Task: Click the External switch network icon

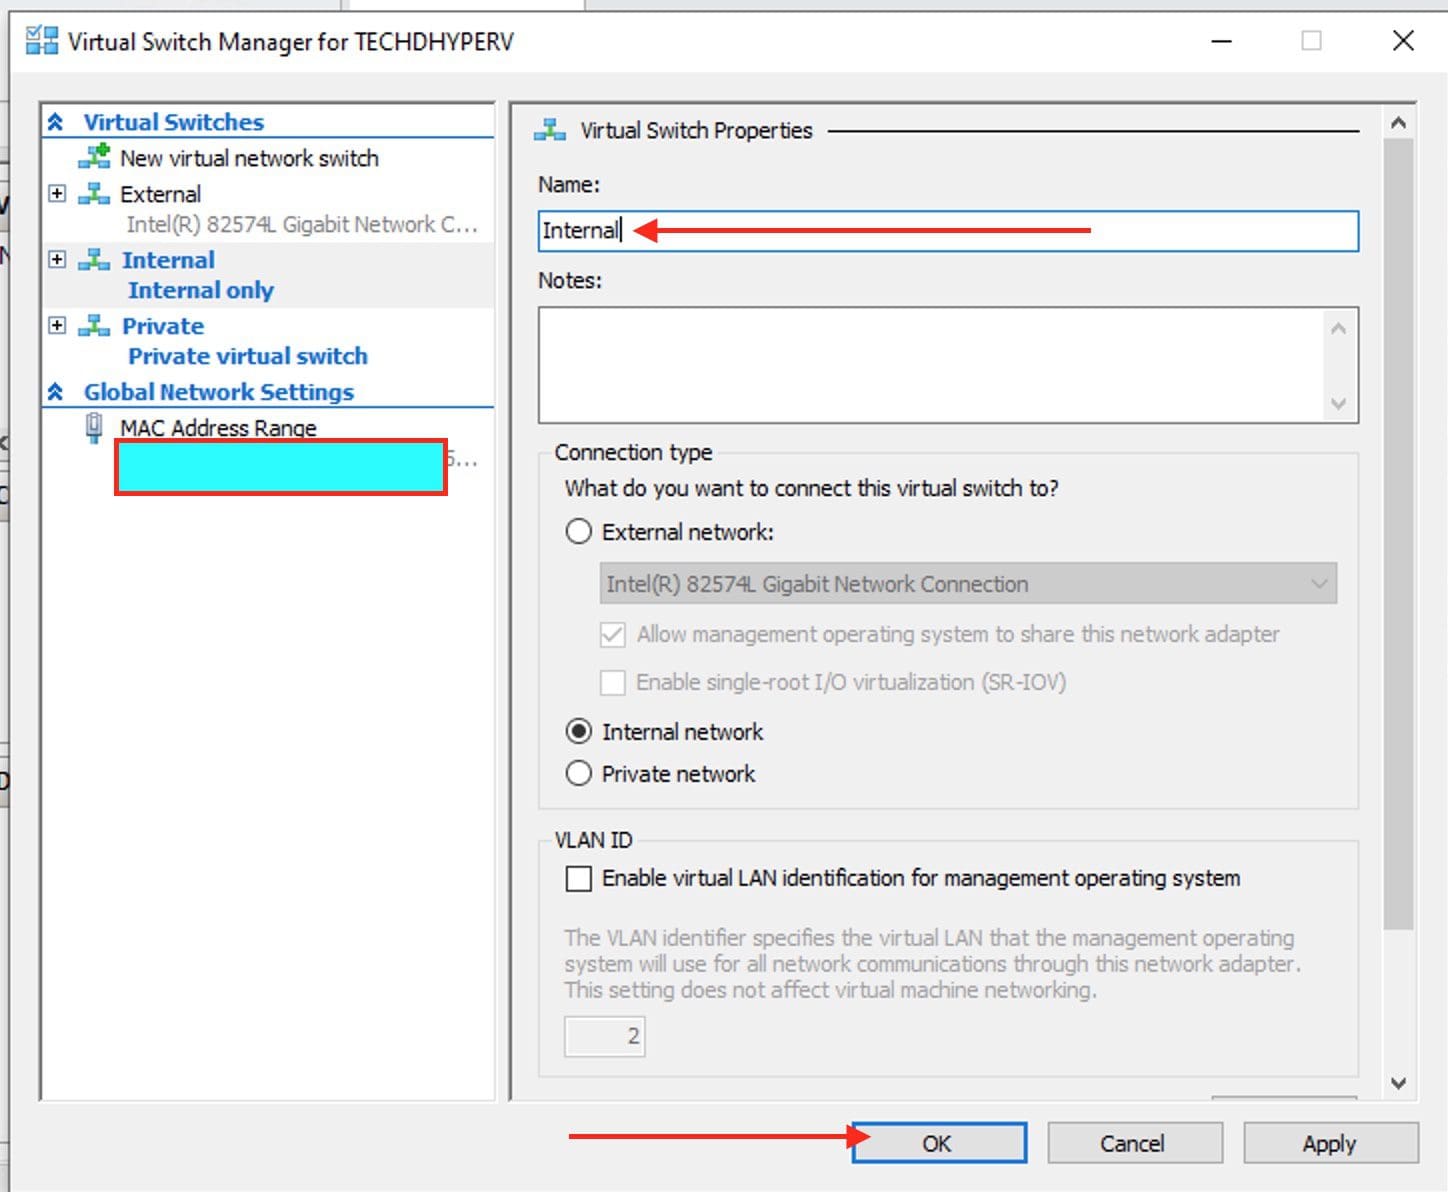Action: 94,194
